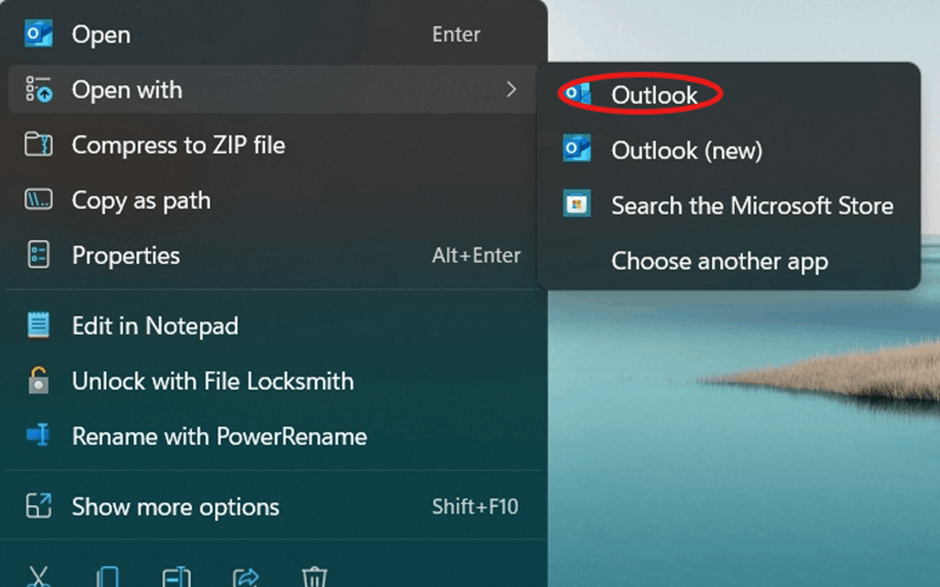Click Show more options
The height and width of the screenshot is (587, 940).
[x=175, y=507]
